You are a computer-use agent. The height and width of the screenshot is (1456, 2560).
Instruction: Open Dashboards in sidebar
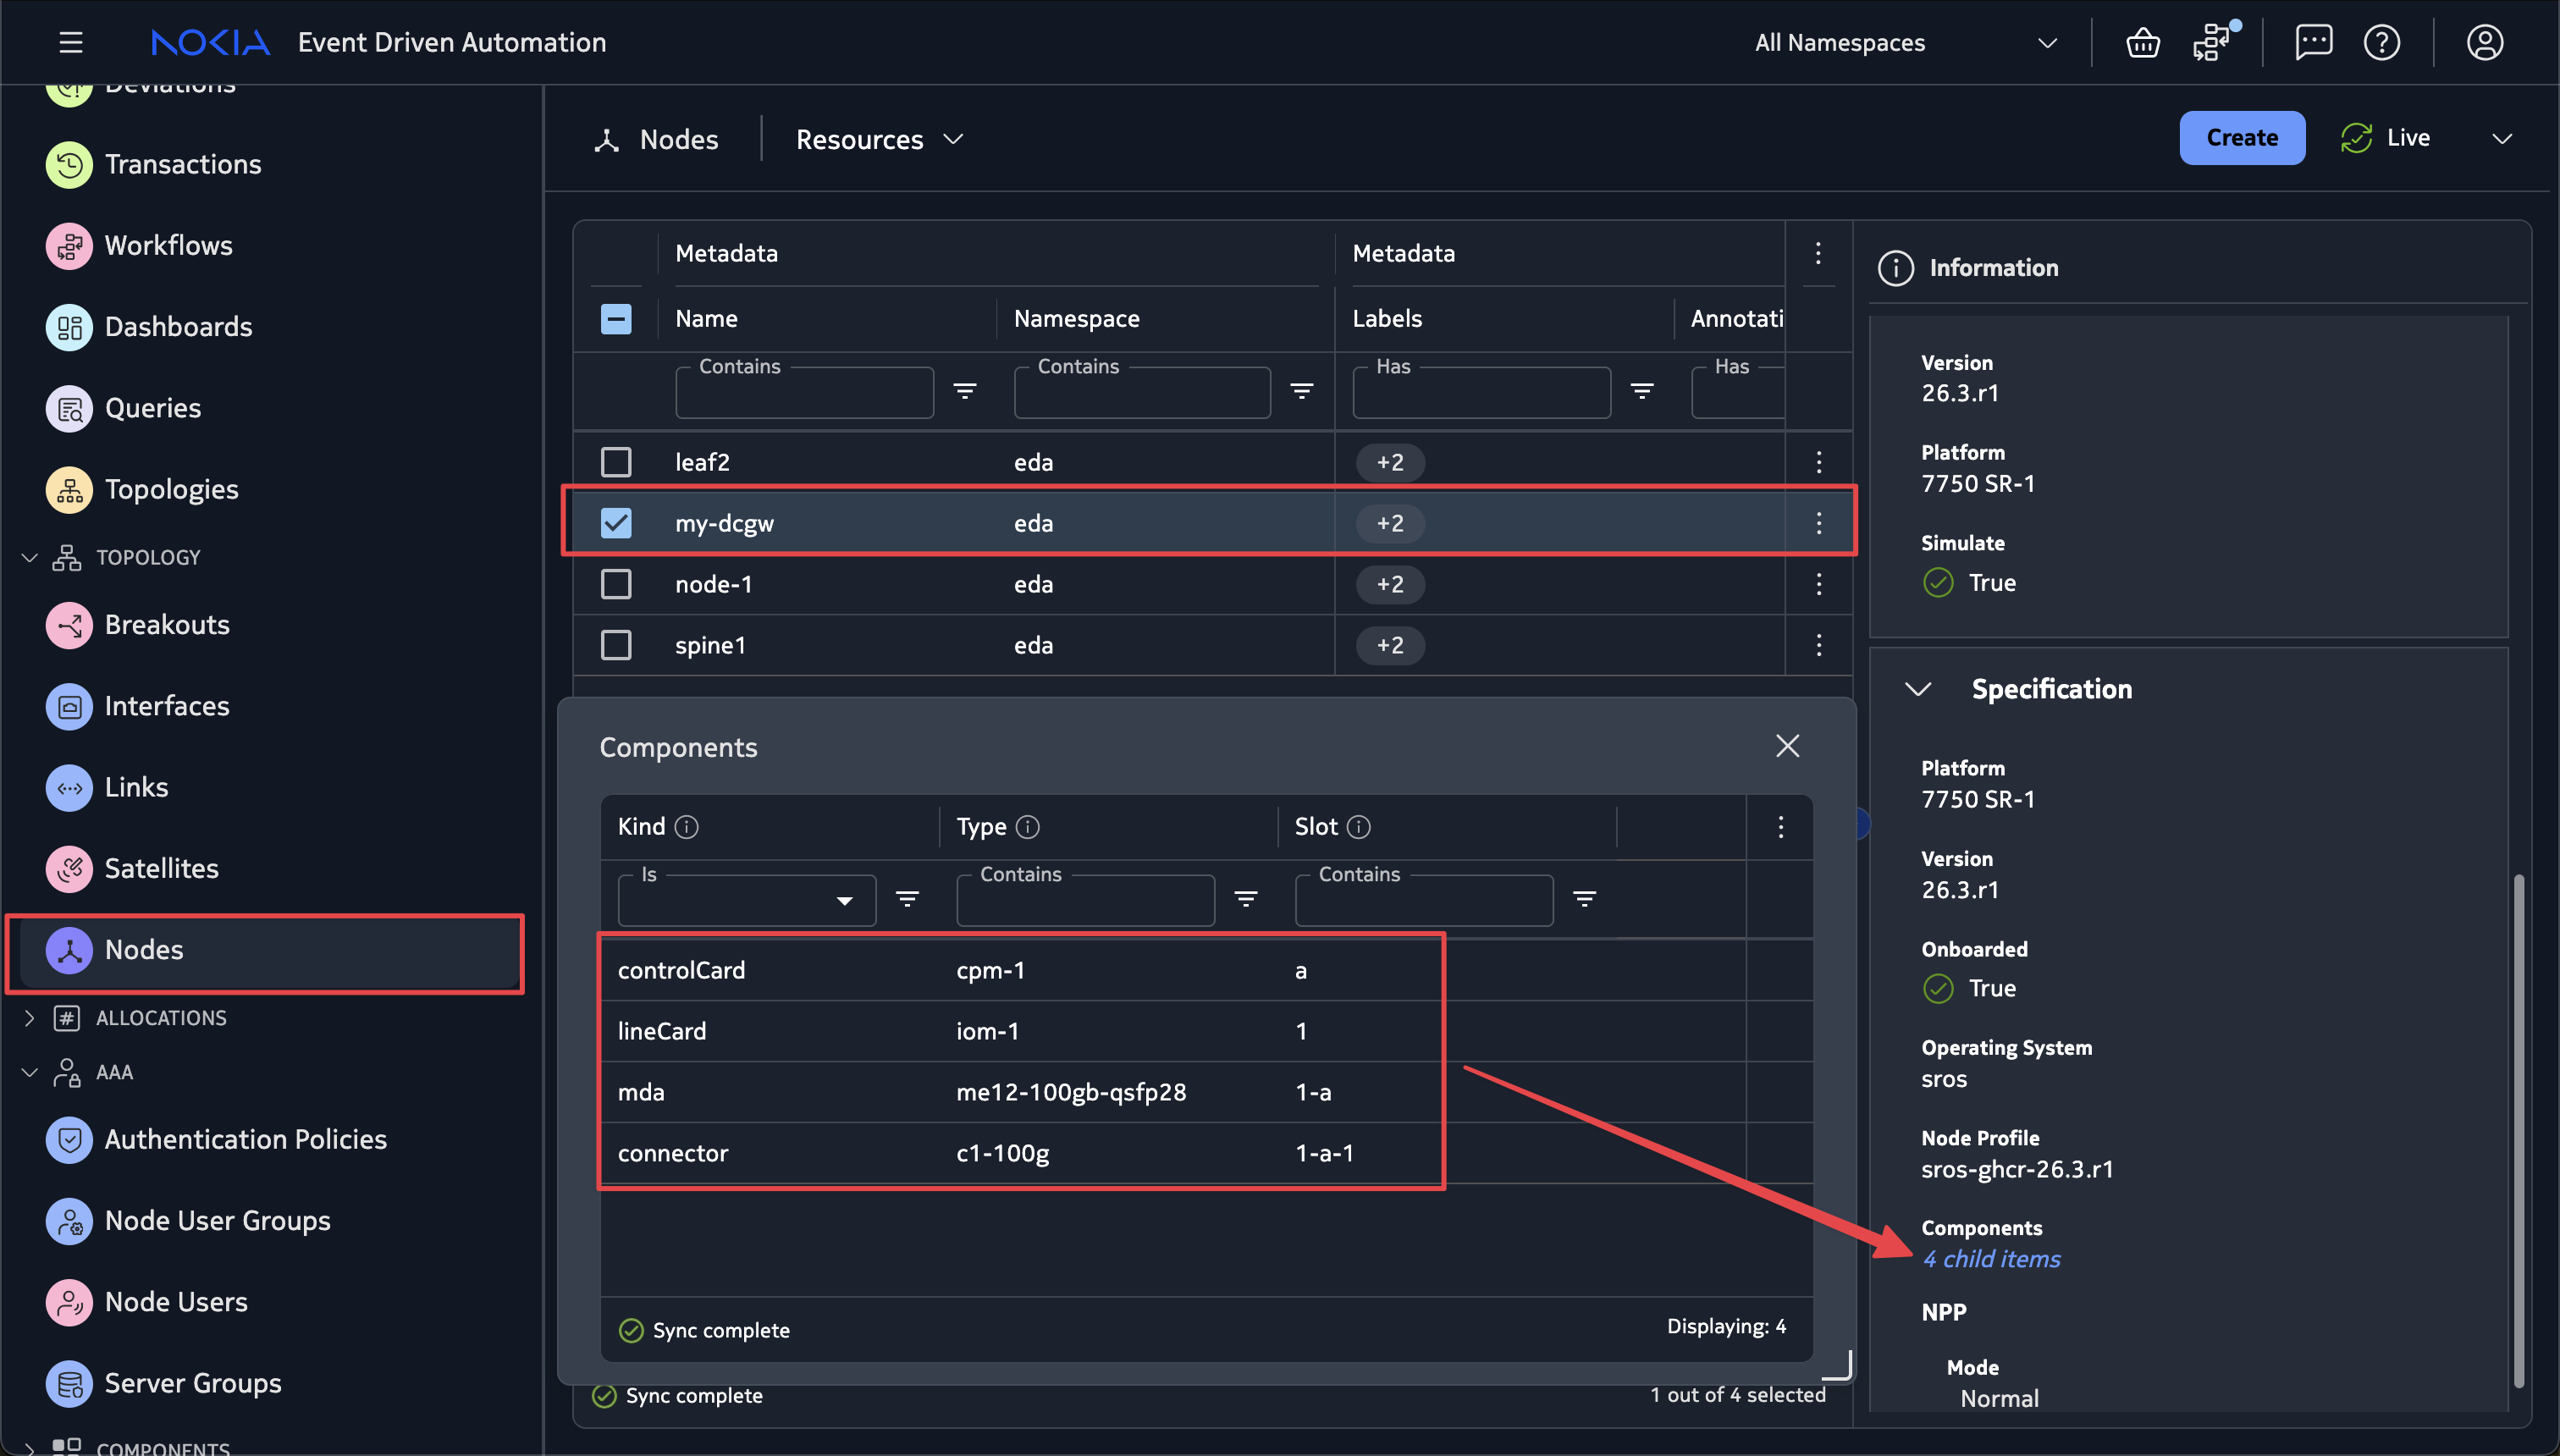coord(178,326)
